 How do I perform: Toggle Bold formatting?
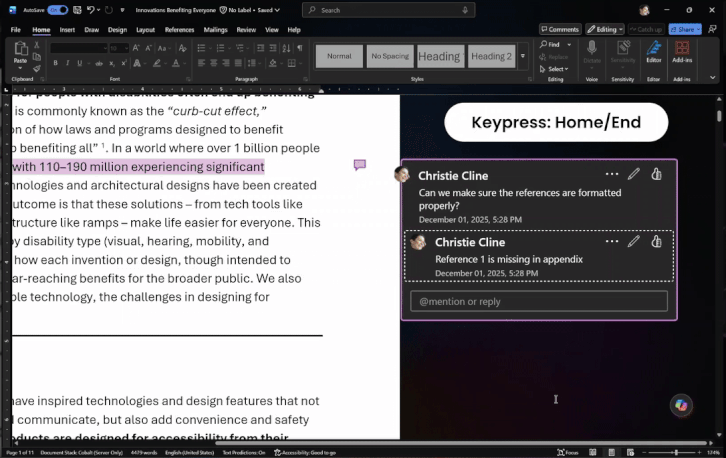[56, 63]
